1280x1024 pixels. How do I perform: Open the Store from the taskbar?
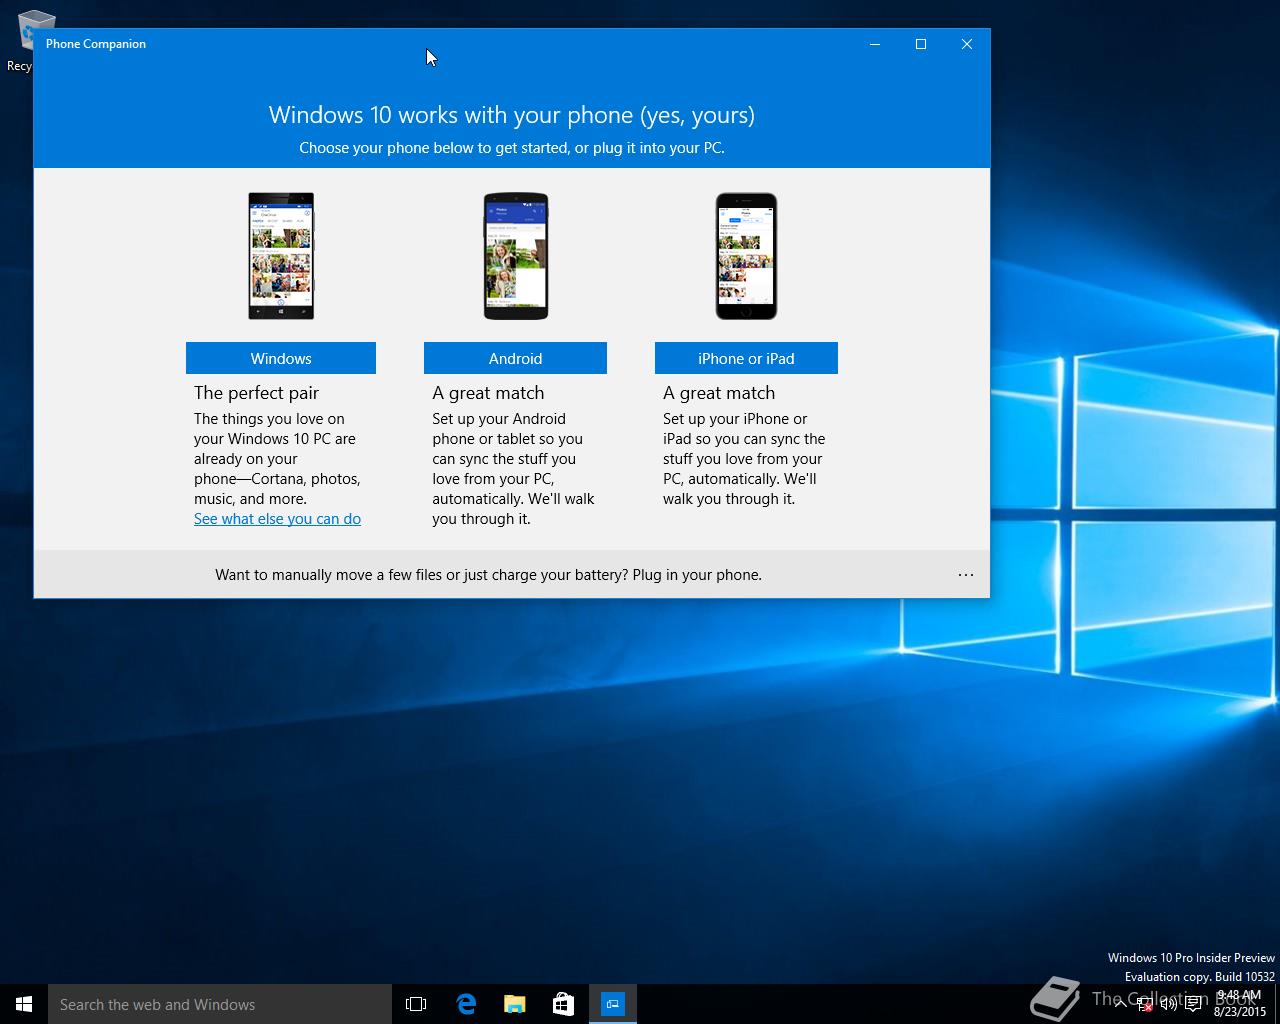564,1004
